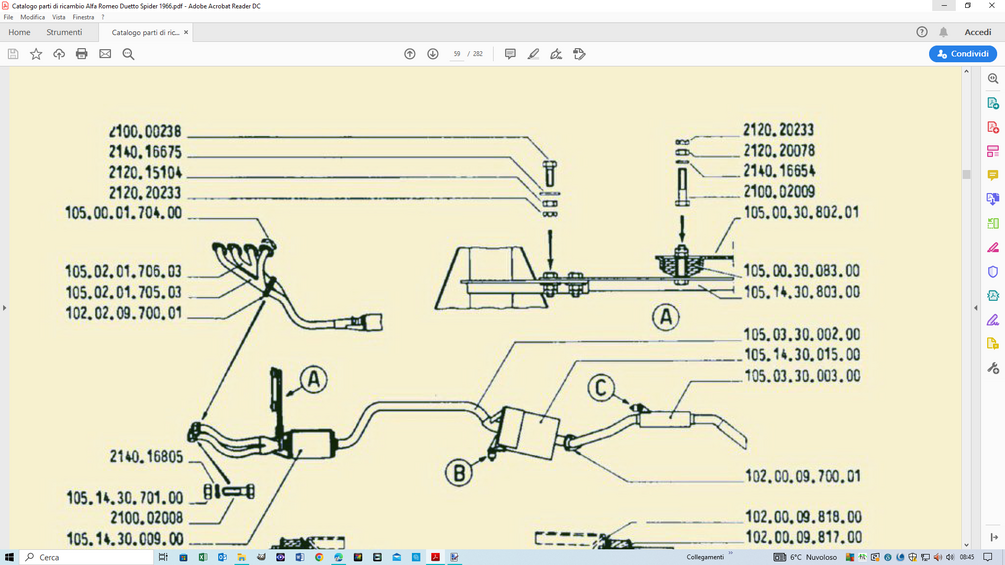Click part number 105.03.30.002.00 in the diagram

point(801,334)
